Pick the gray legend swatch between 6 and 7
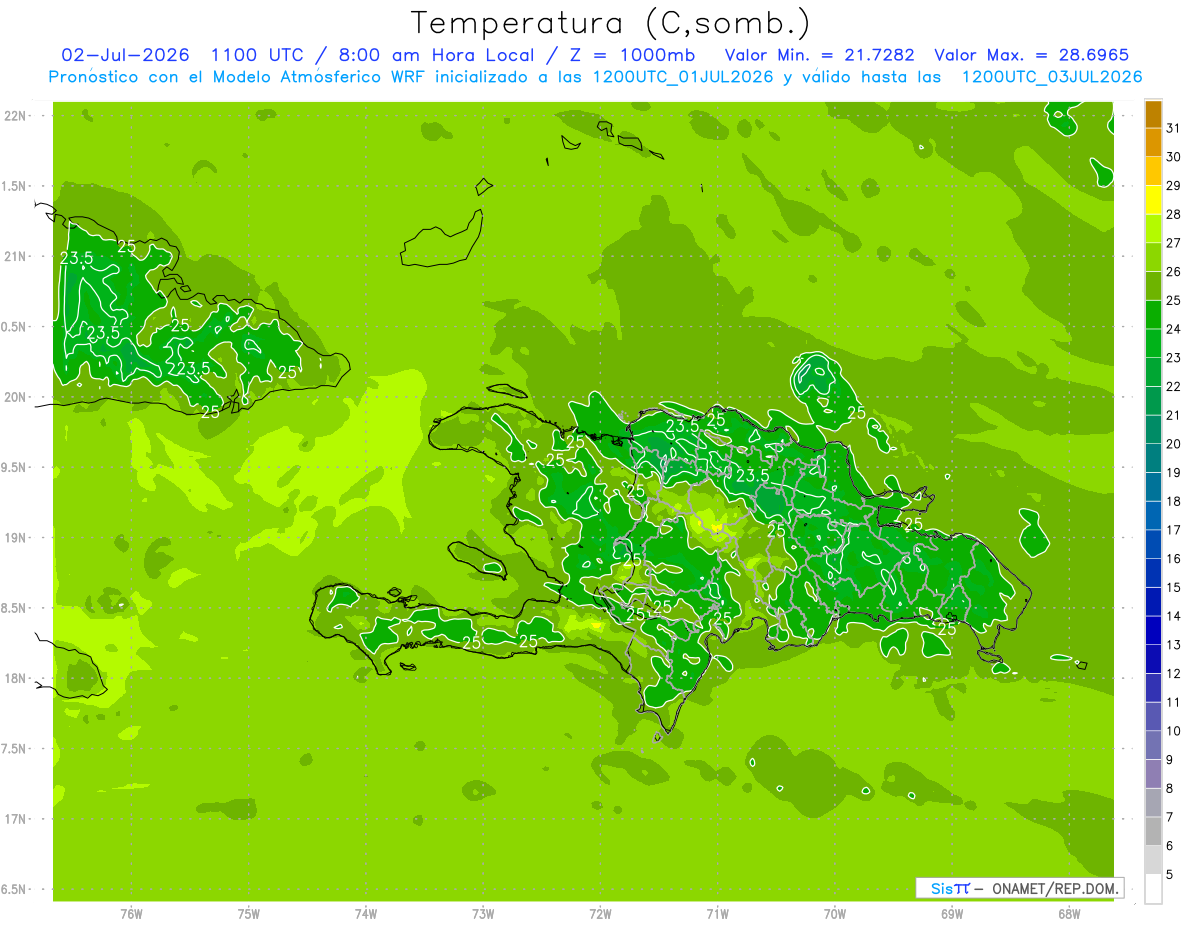The image size is (1200, 927). tap(1153, 832)
